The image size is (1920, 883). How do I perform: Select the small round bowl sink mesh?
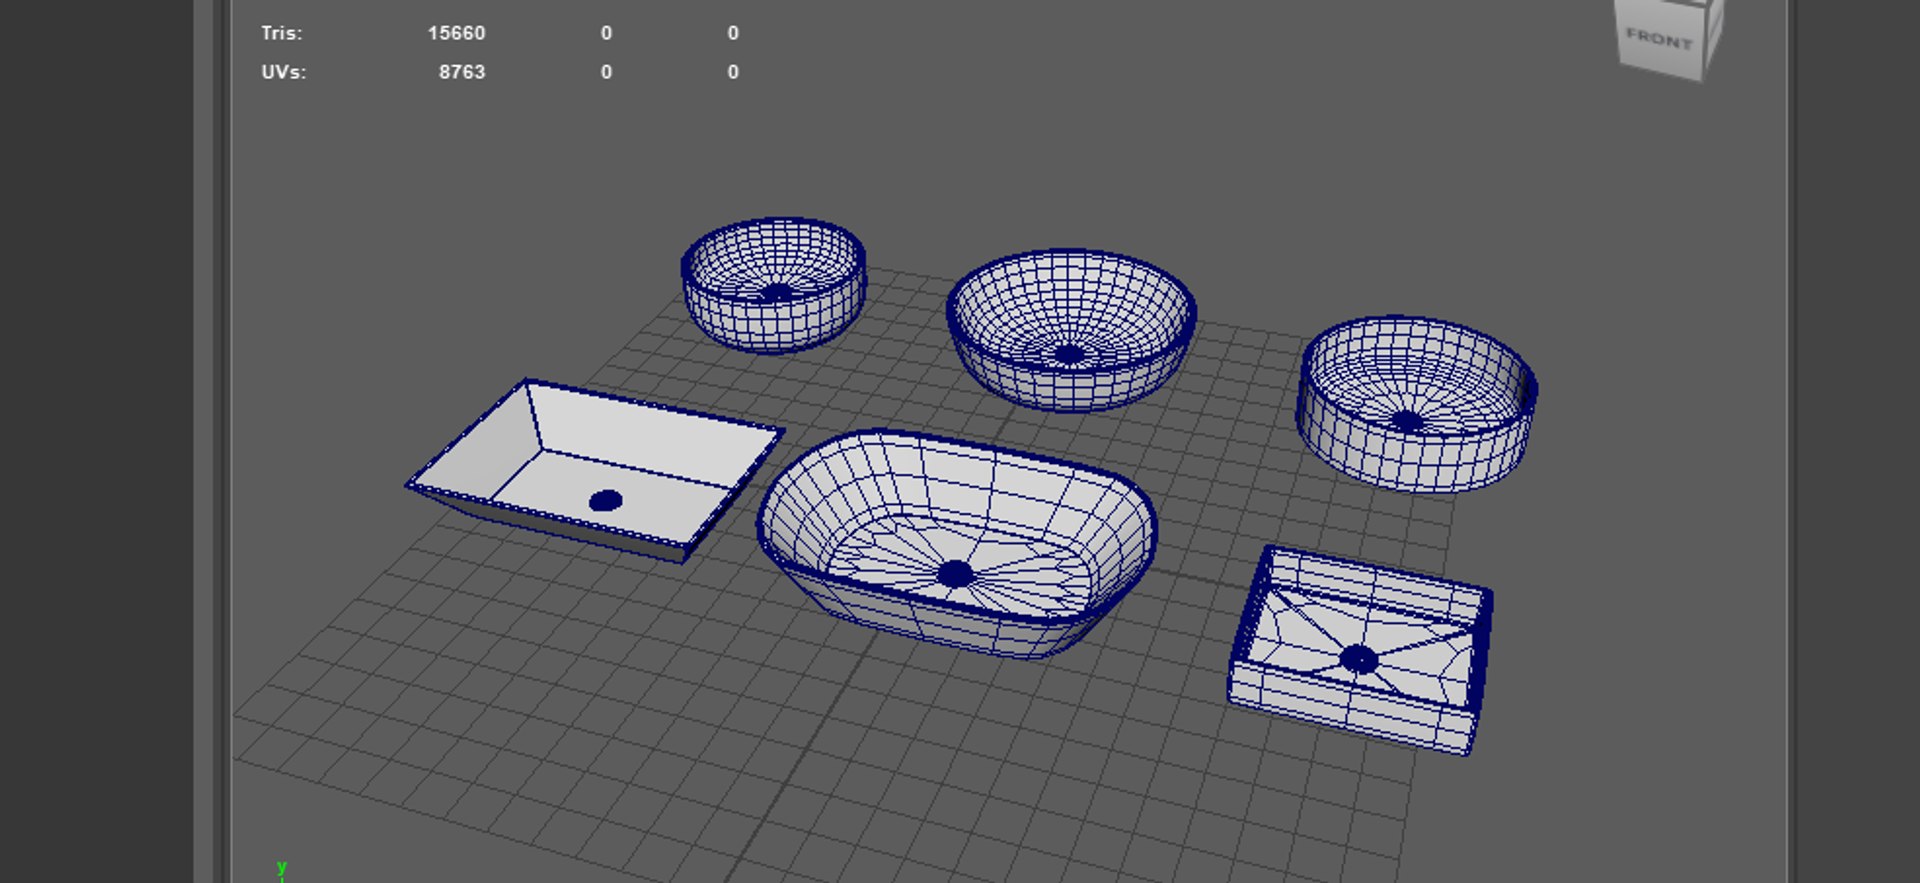pos(773,285)
